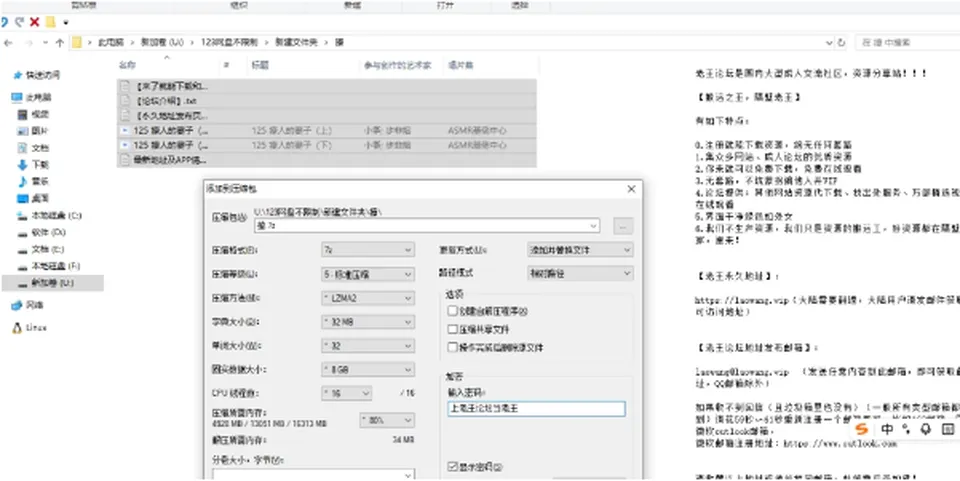Sort by the # column header

point(227,65)
